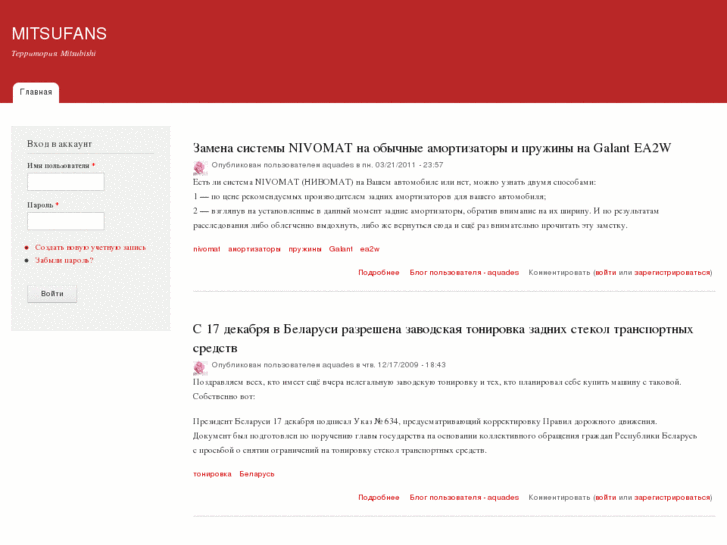
Task: Select the ea2w tag
Action: pyautogui.click(x=370, y=249)
